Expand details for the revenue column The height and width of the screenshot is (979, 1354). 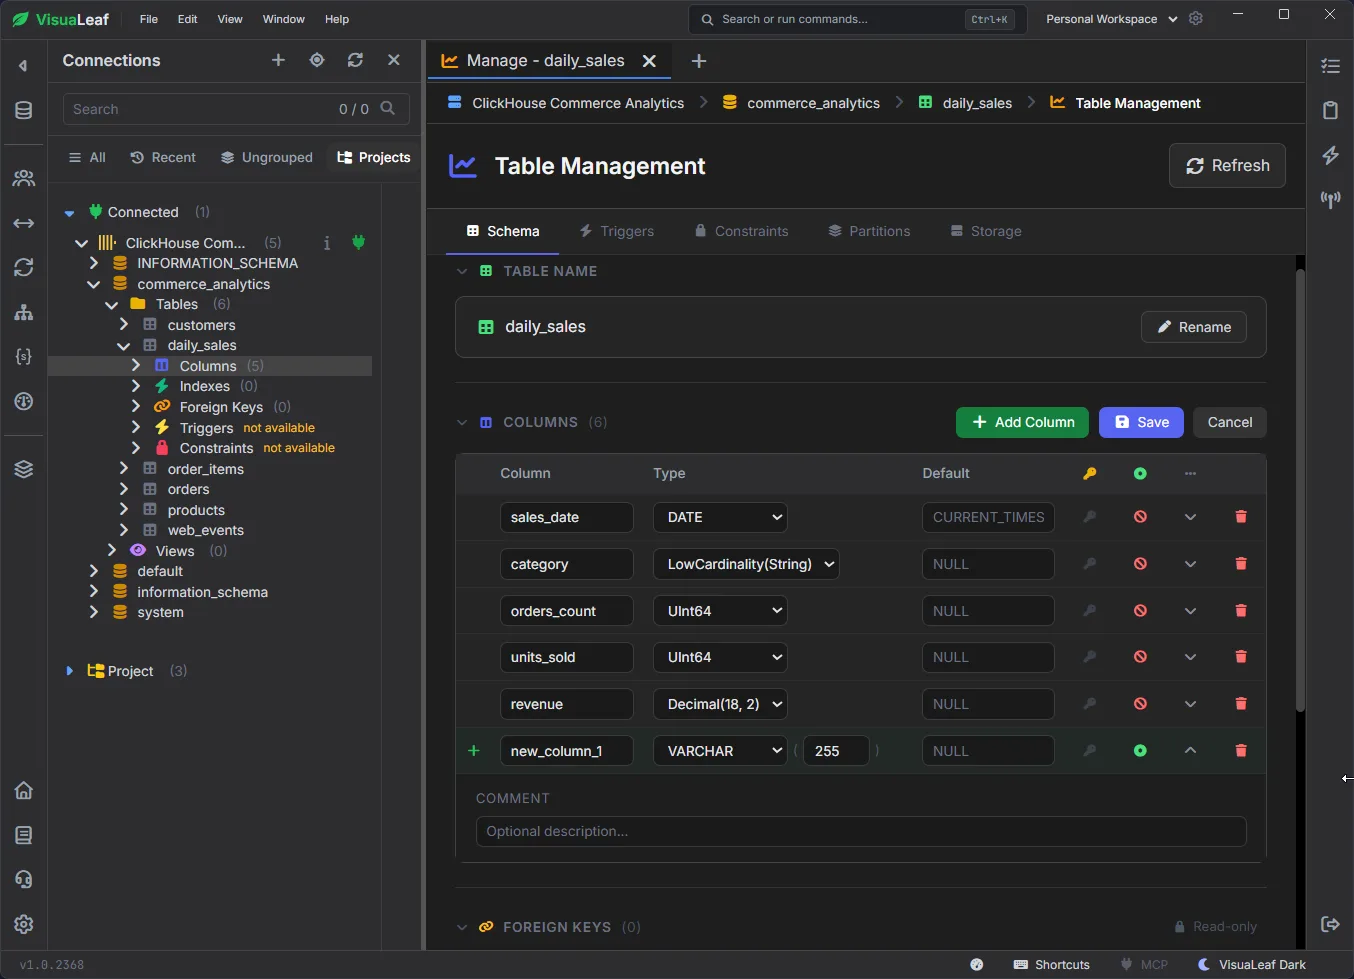click(1190, 704)
